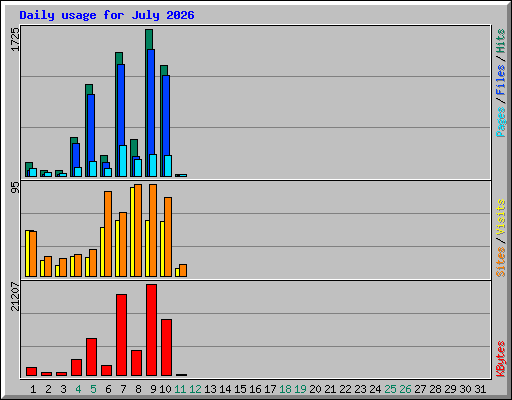The width and height of the screenshot is (512, 400).
Task: Click day 29 on the date axis
Action: click(450, 389)
